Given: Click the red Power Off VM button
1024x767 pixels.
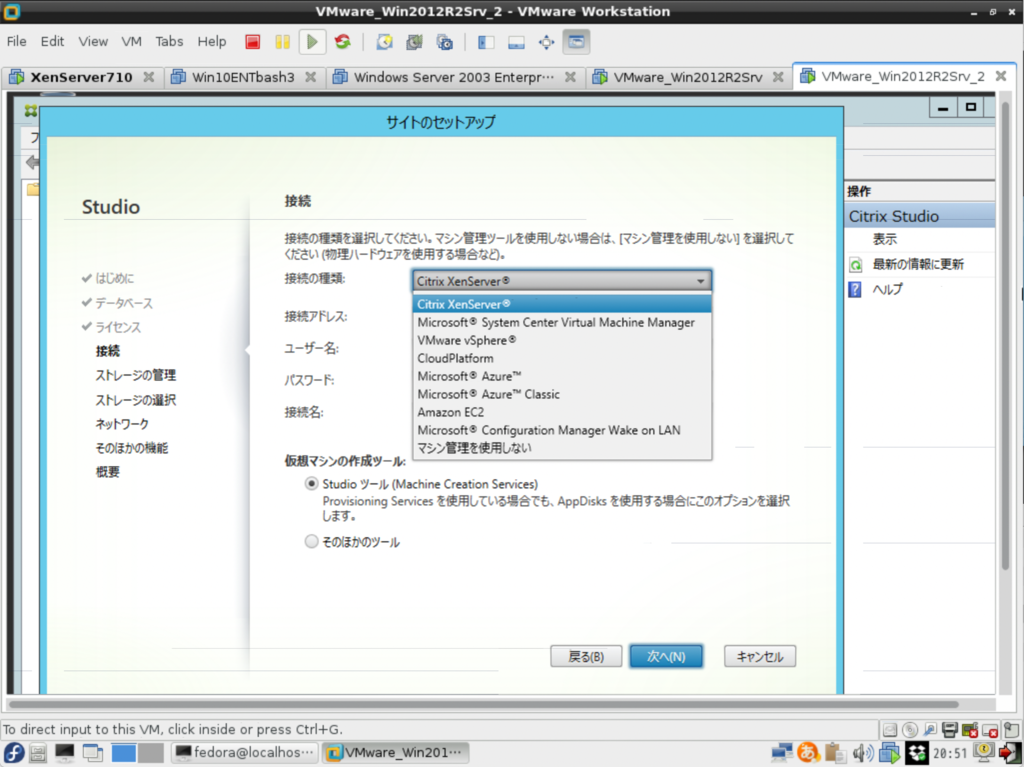Looking at the screenshot, I should point(253,42).
